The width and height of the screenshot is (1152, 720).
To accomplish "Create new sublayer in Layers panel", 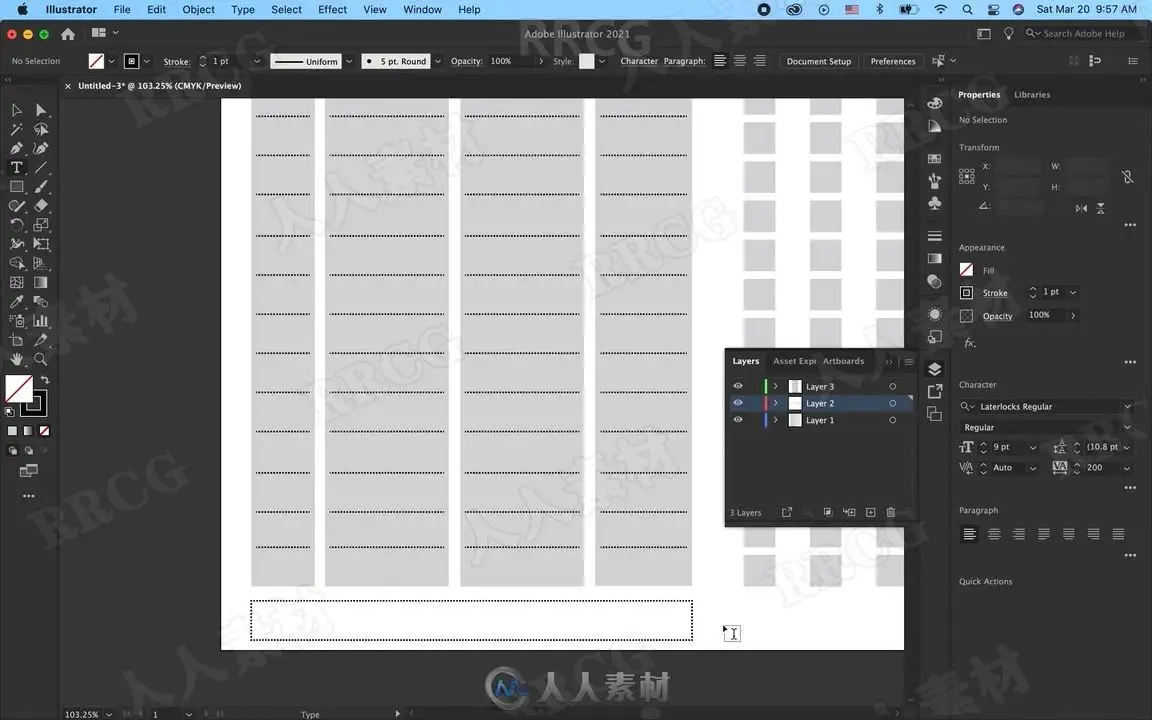I will [849, 512].
